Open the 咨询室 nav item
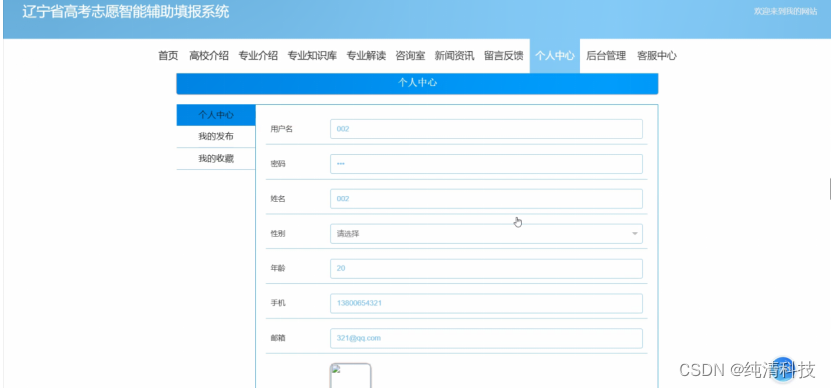 tap(410, 56)
